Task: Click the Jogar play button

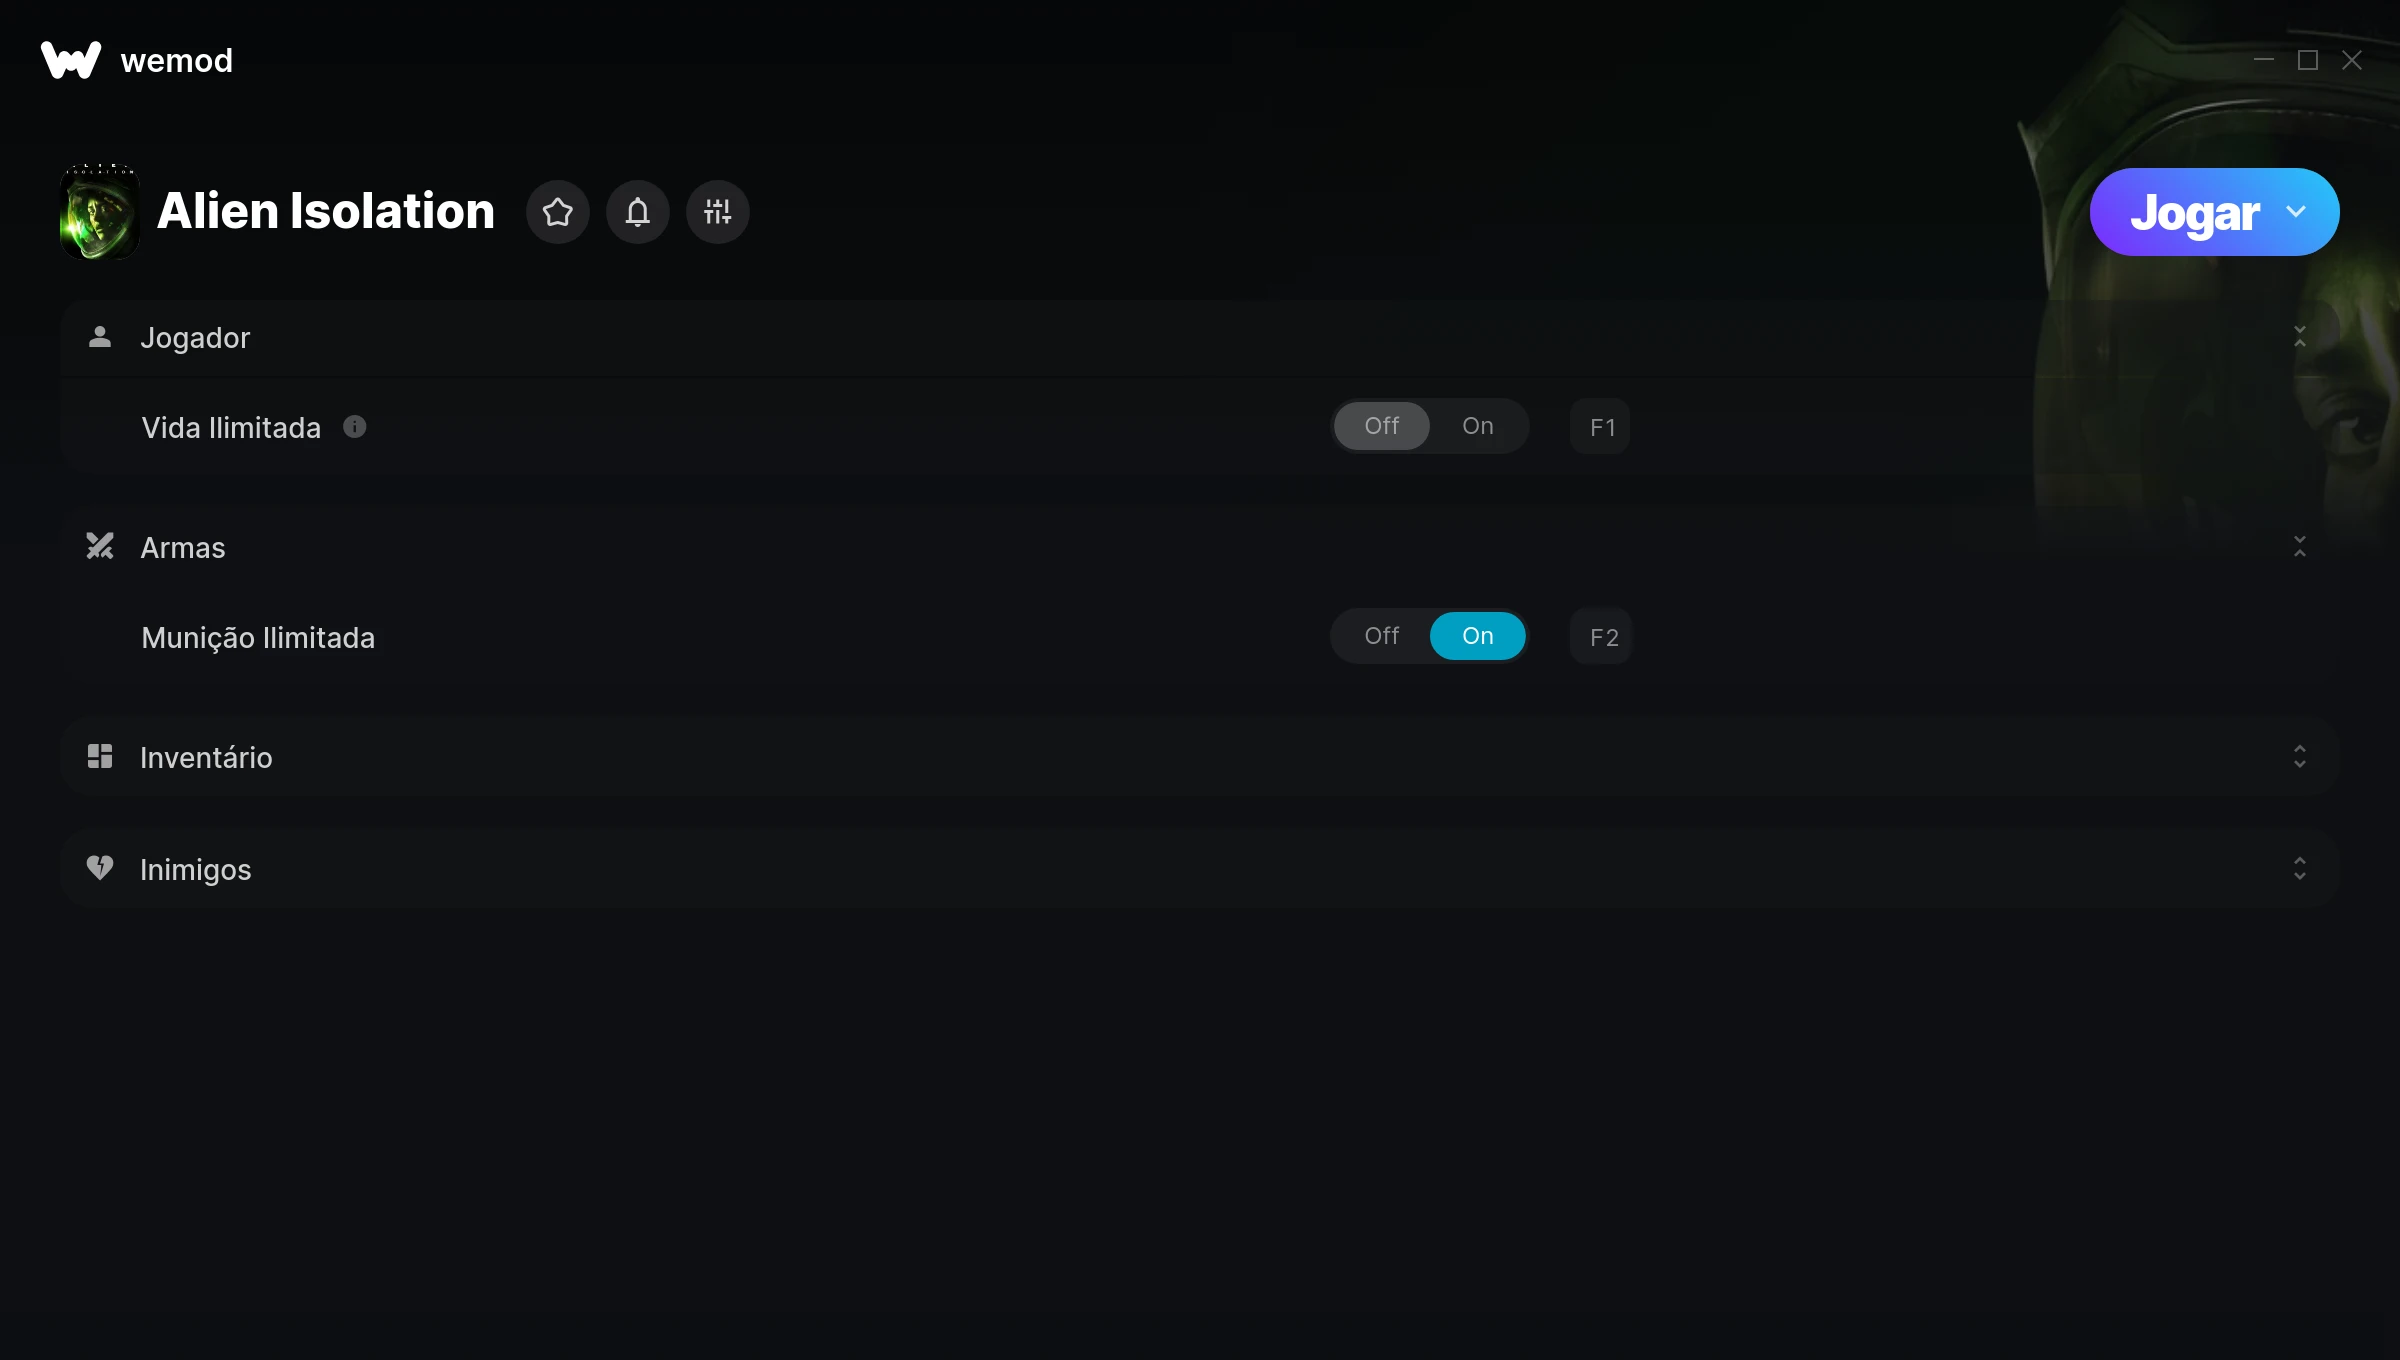Action: 2195,213
